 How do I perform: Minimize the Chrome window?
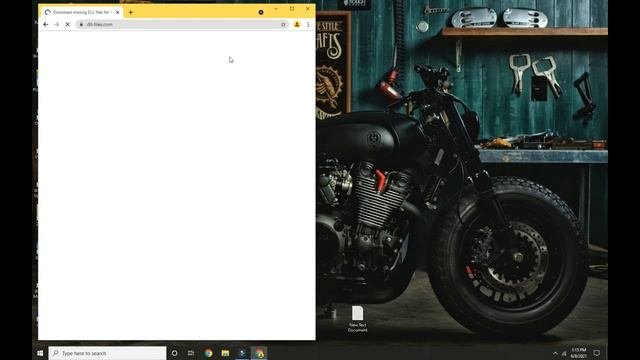pos(276,9)
